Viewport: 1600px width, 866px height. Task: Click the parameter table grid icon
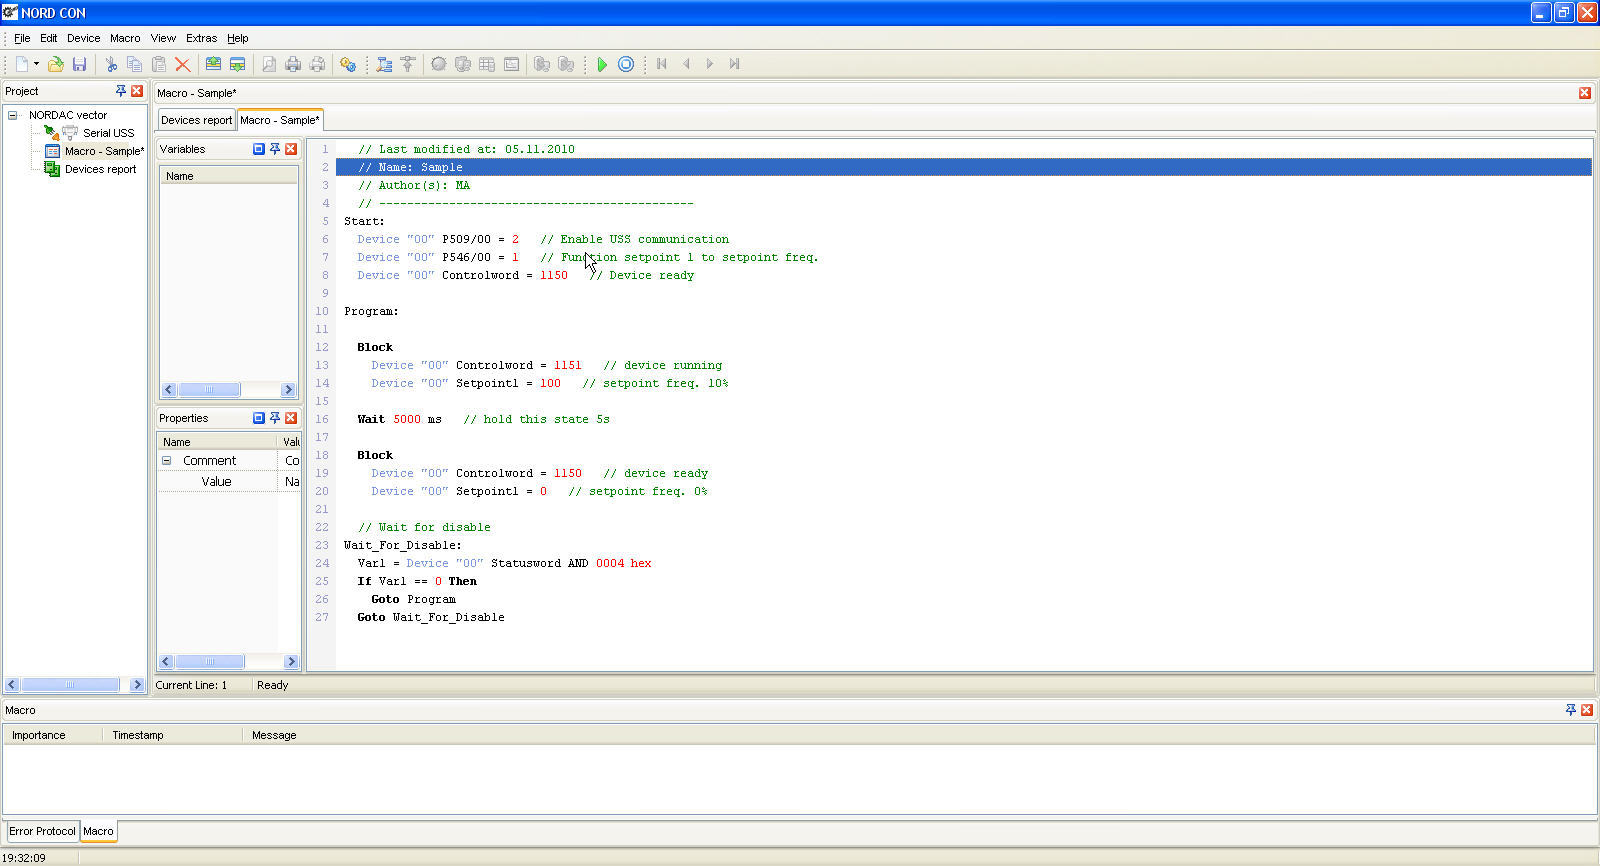click(x=487, y=64)
